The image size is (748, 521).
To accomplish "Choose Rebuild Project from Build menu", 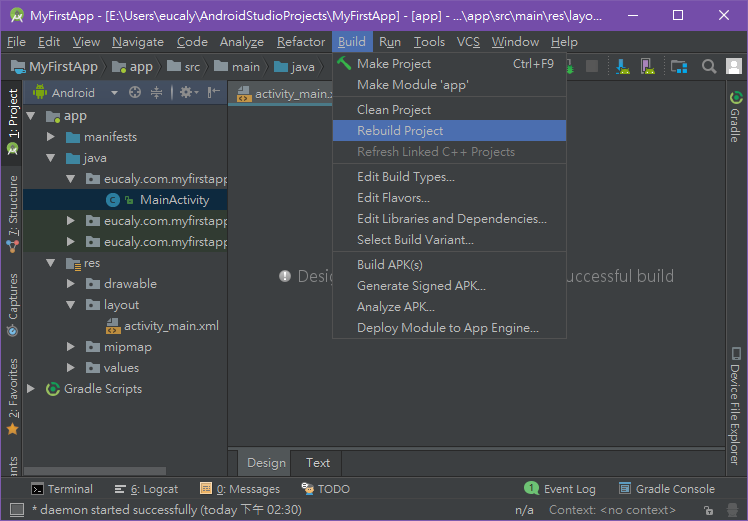I will pos(449,131).
